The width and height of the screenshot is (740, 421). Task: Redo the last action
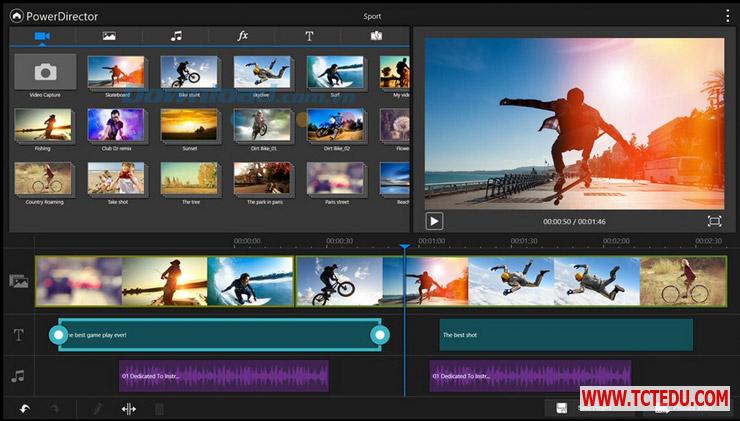coord(55,409)
